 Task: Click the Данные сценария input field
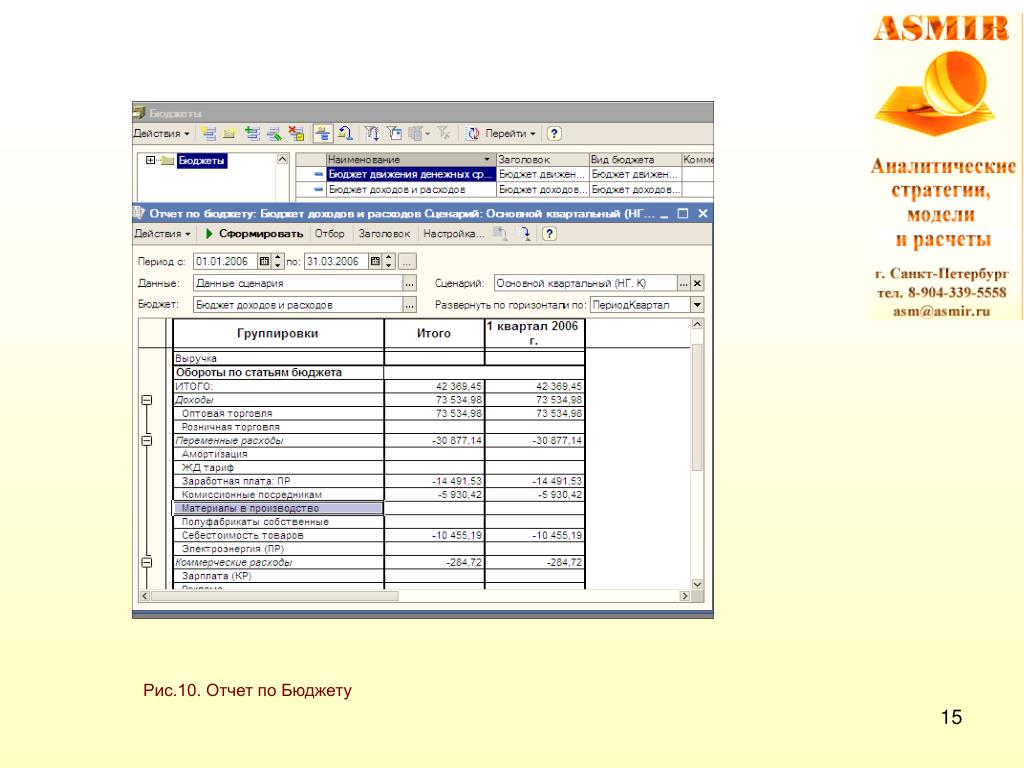(x=298, y=283)
